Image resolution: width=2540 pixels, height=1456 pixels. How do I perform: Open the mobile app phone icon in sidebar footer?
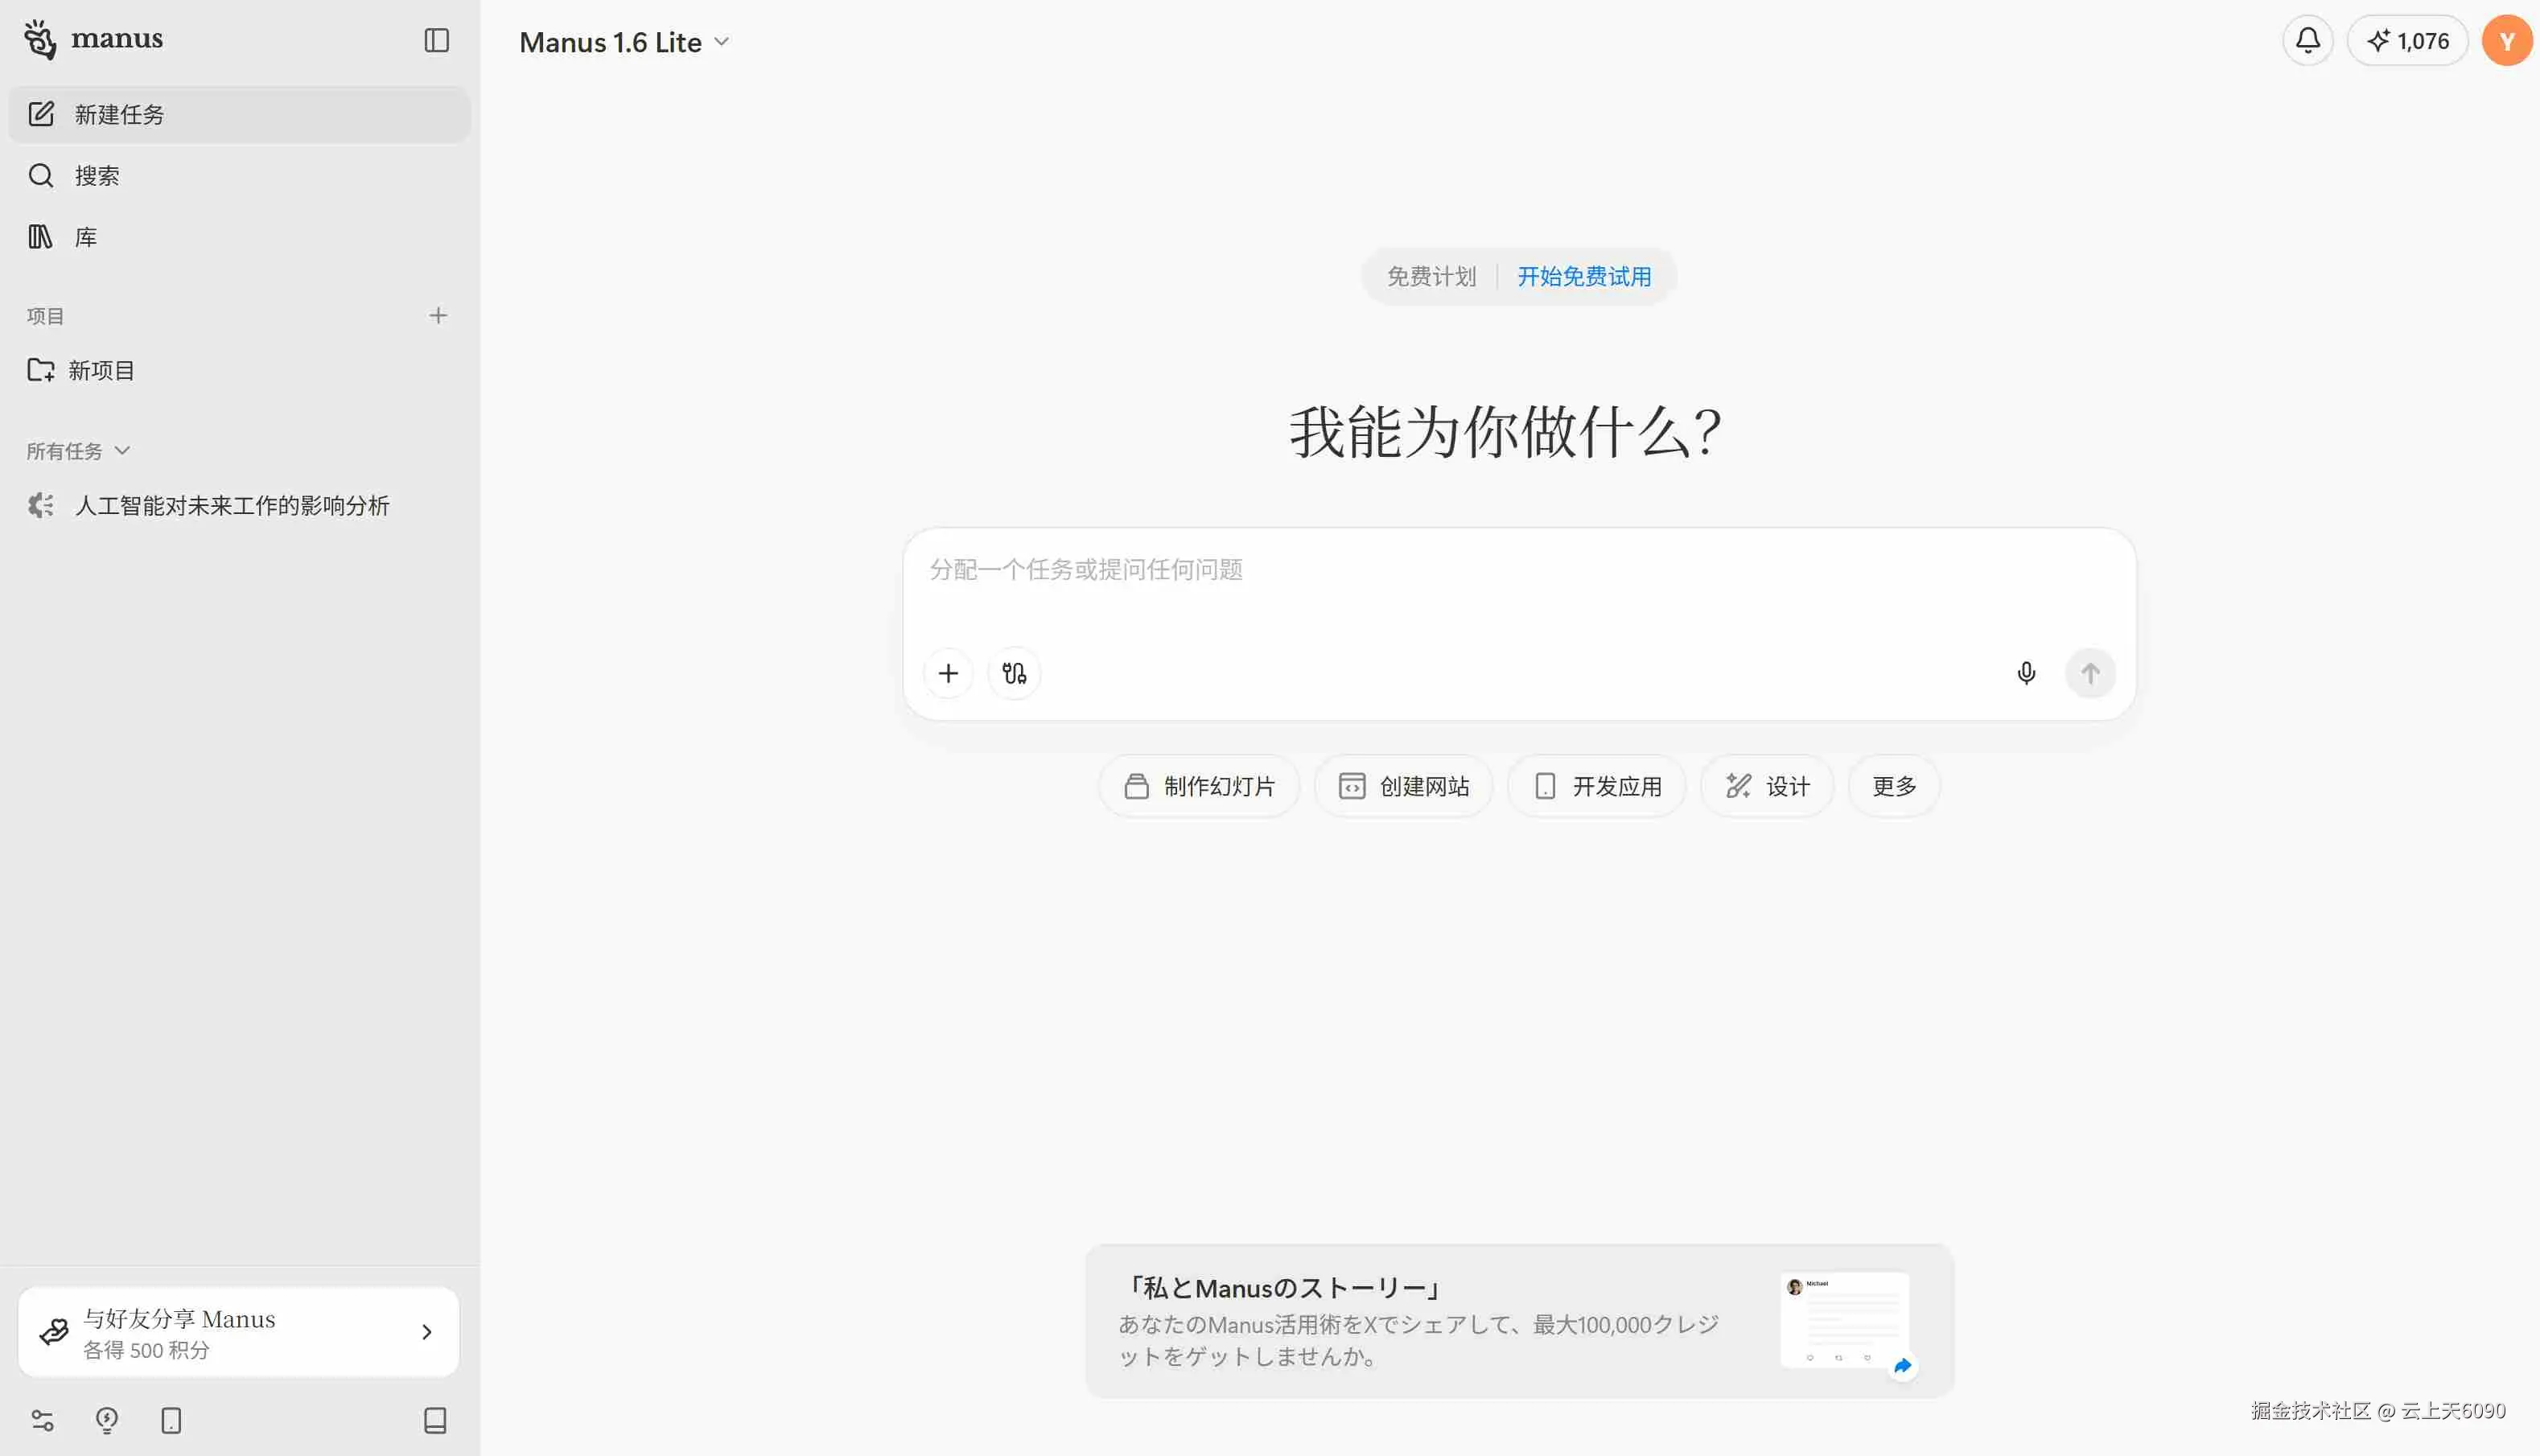[171, 1420]
